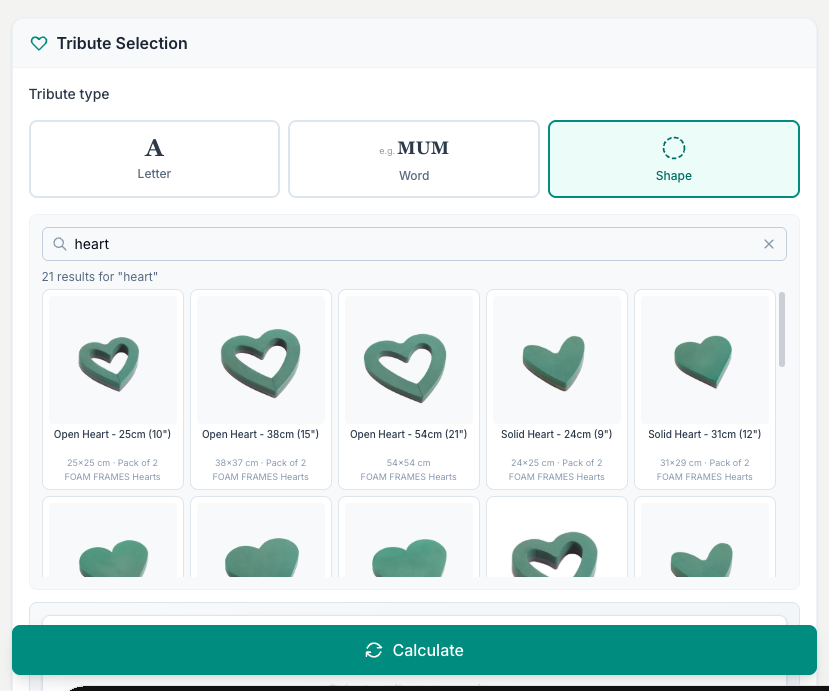
Task: Choose Solid Heart - 24cm (9") frame
Action: (x=557, y=389)
